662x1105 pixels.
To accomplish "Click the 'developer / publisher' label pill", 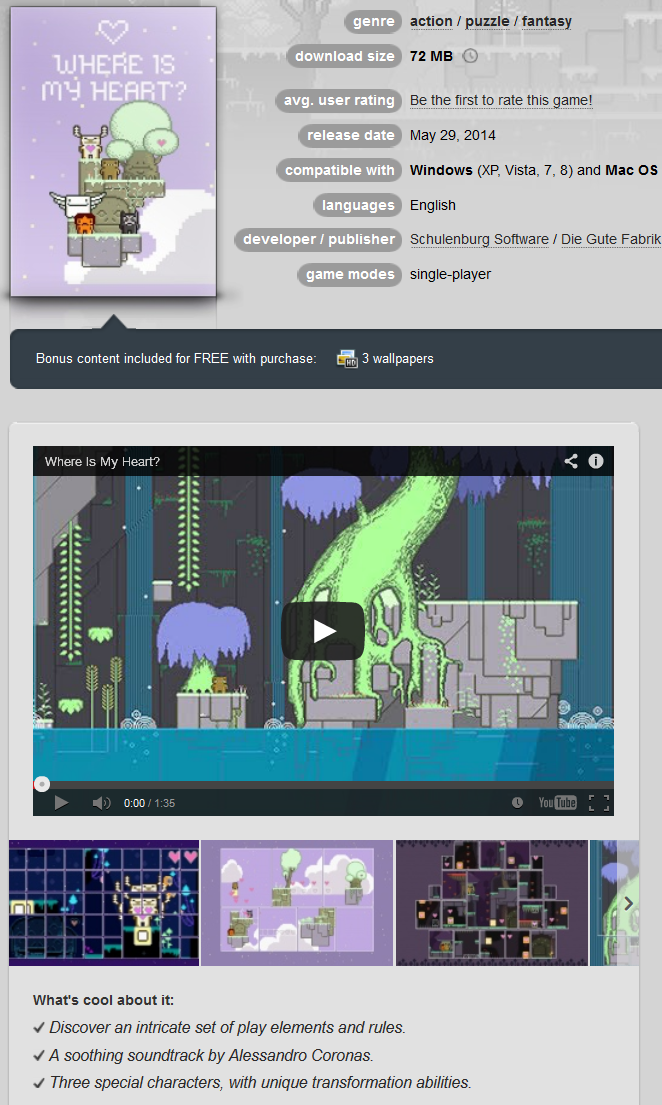I will (319, 239).
